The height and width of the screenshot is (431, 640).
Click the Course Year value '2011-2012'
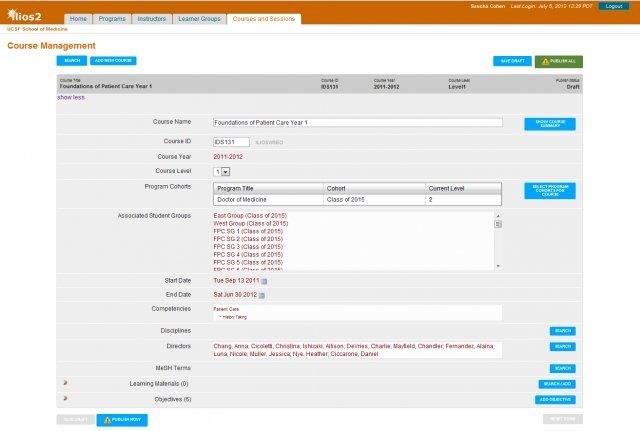click(228, 157)
